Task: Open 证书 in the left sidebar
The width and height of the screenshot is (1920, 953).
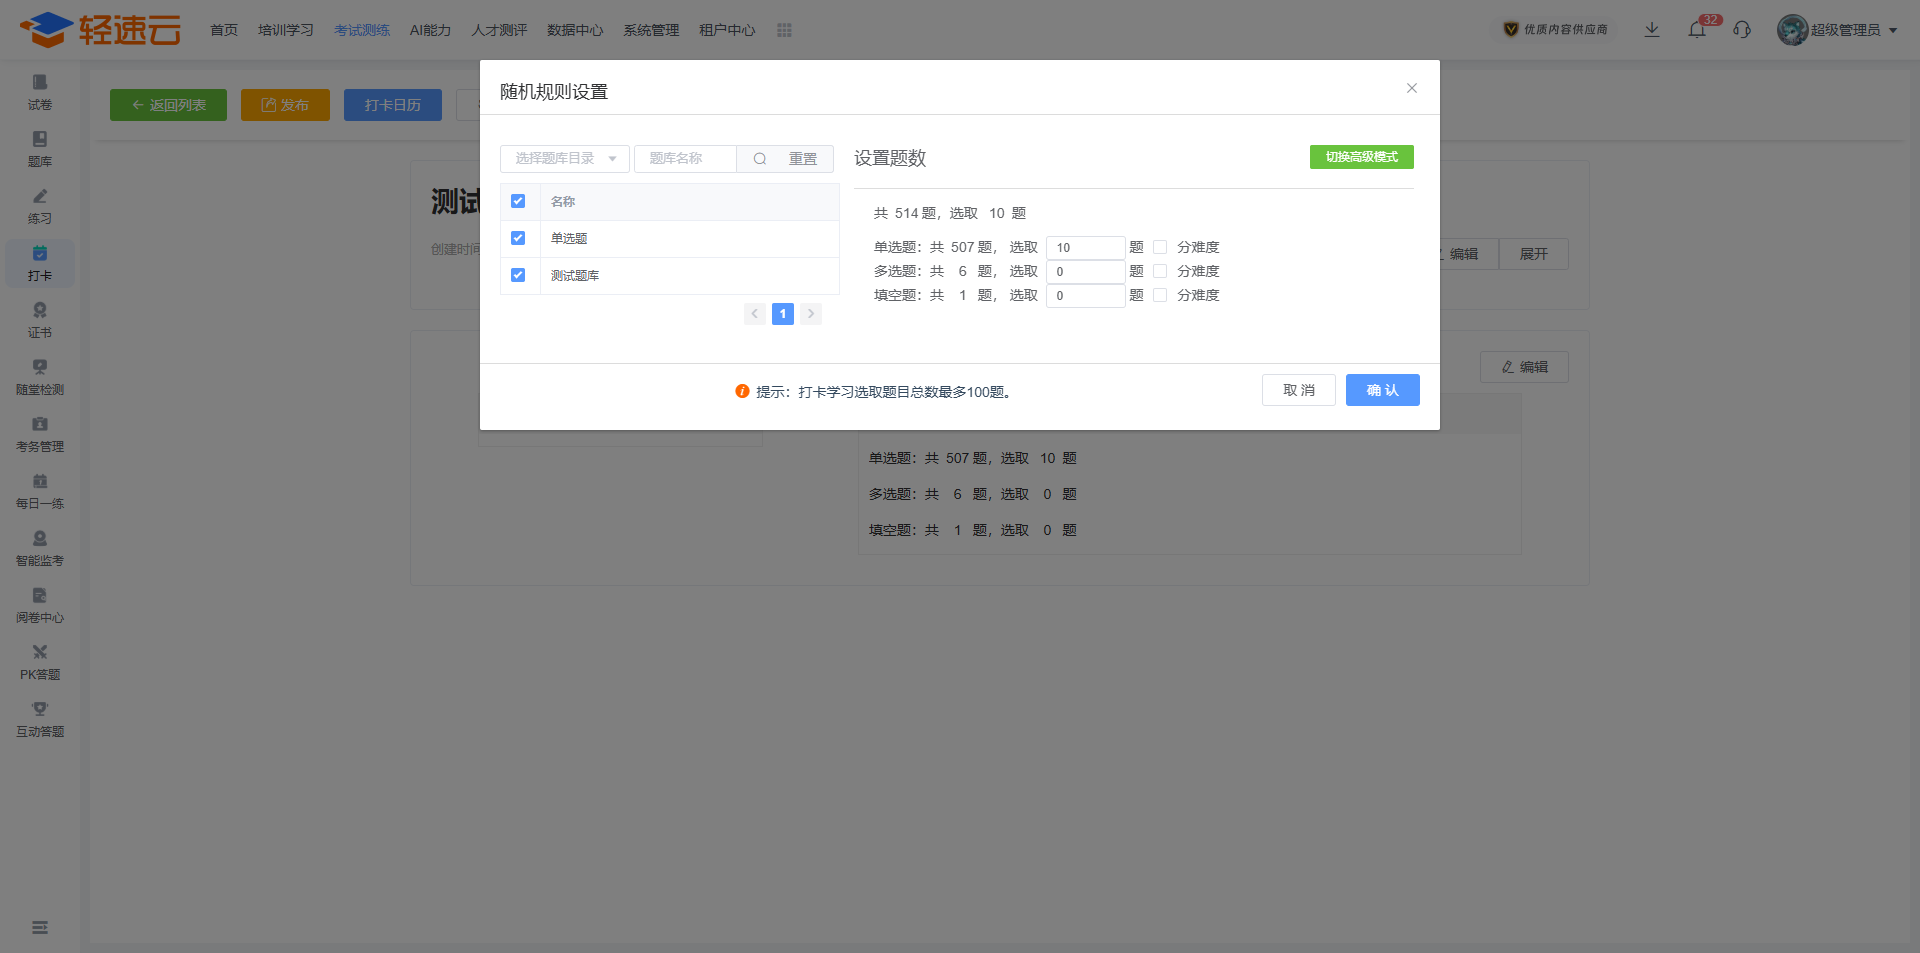Action: tap(40, 320)
